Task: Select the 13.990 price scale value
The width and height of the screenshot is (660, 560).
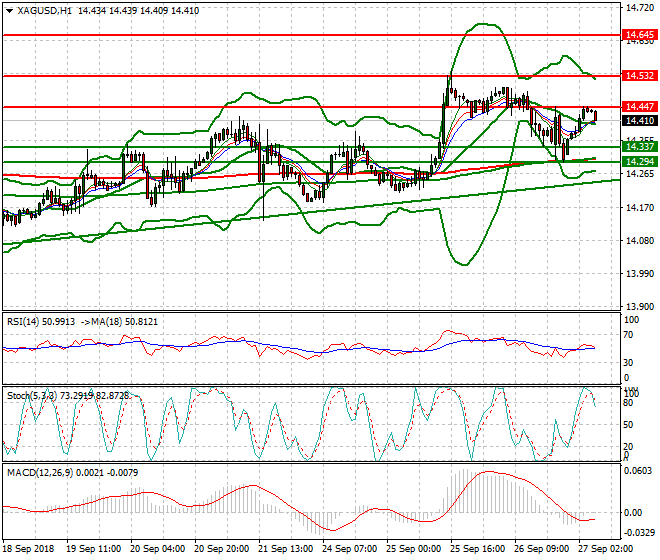Action: click(640, 274)
